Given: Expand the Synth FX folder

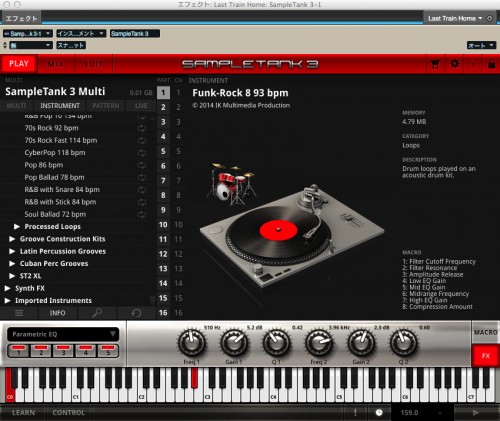Looking at the screenshot, I should [8, 288].
